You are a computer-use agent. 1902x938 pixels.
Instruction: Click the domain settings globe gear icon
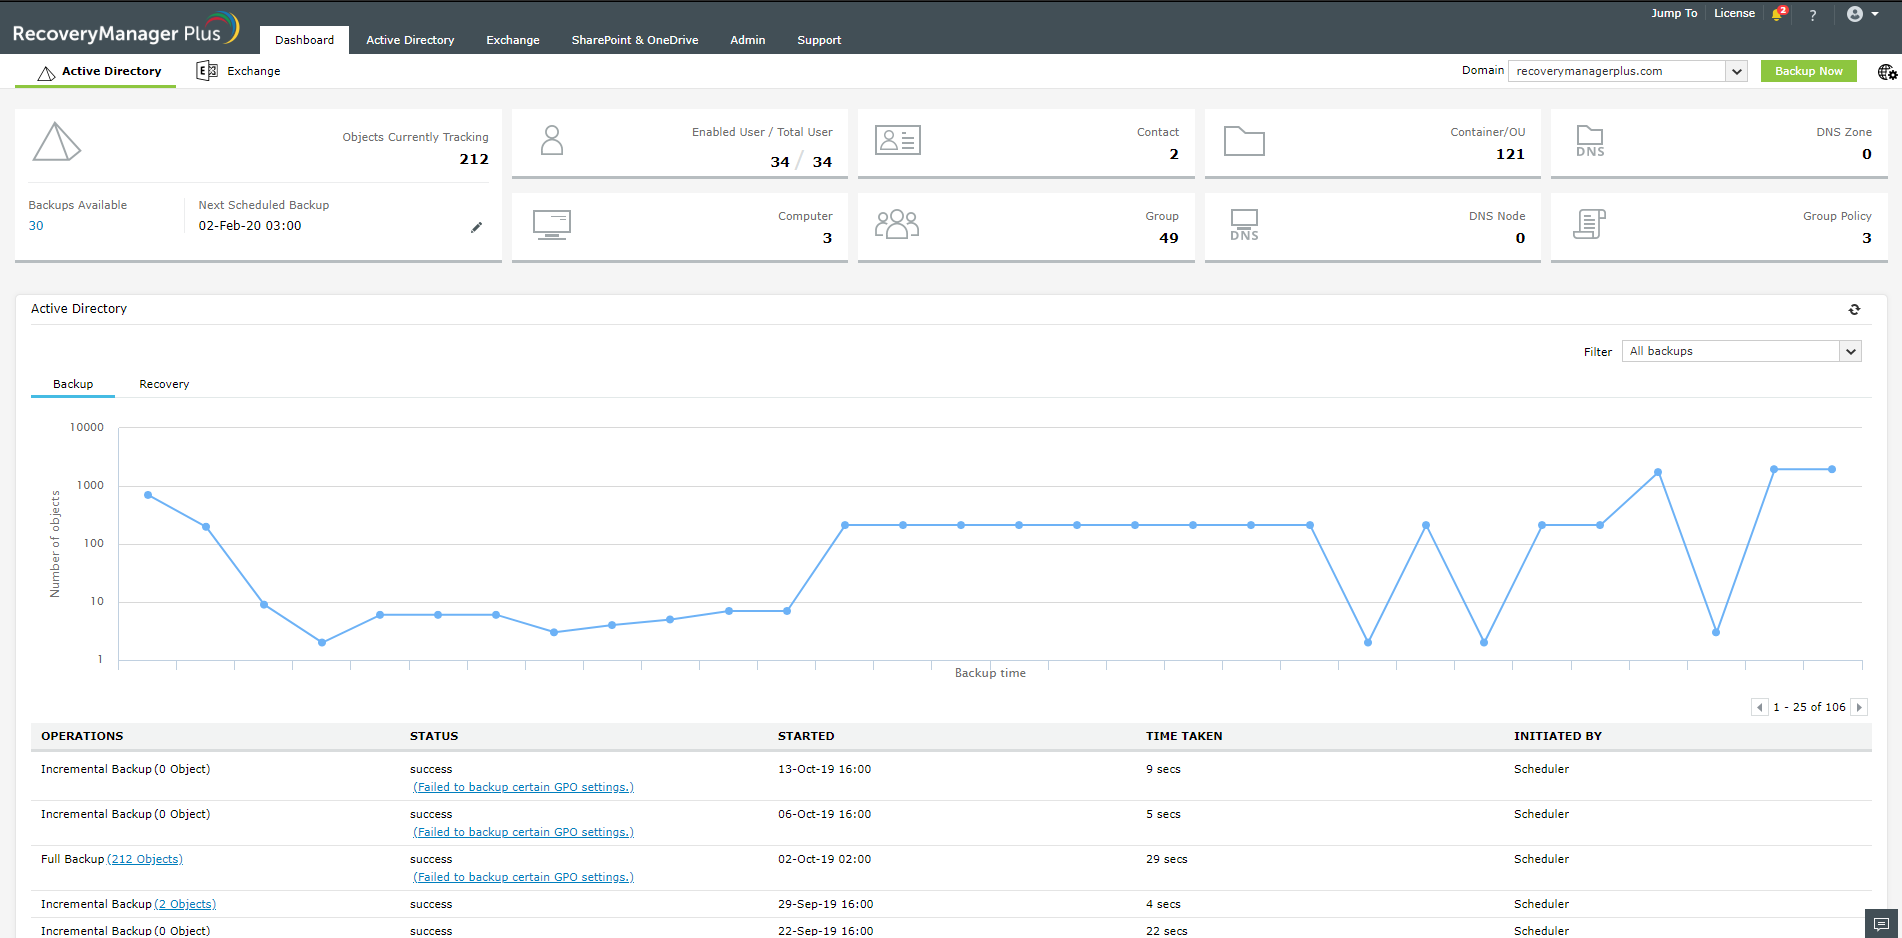(1887, 72)
